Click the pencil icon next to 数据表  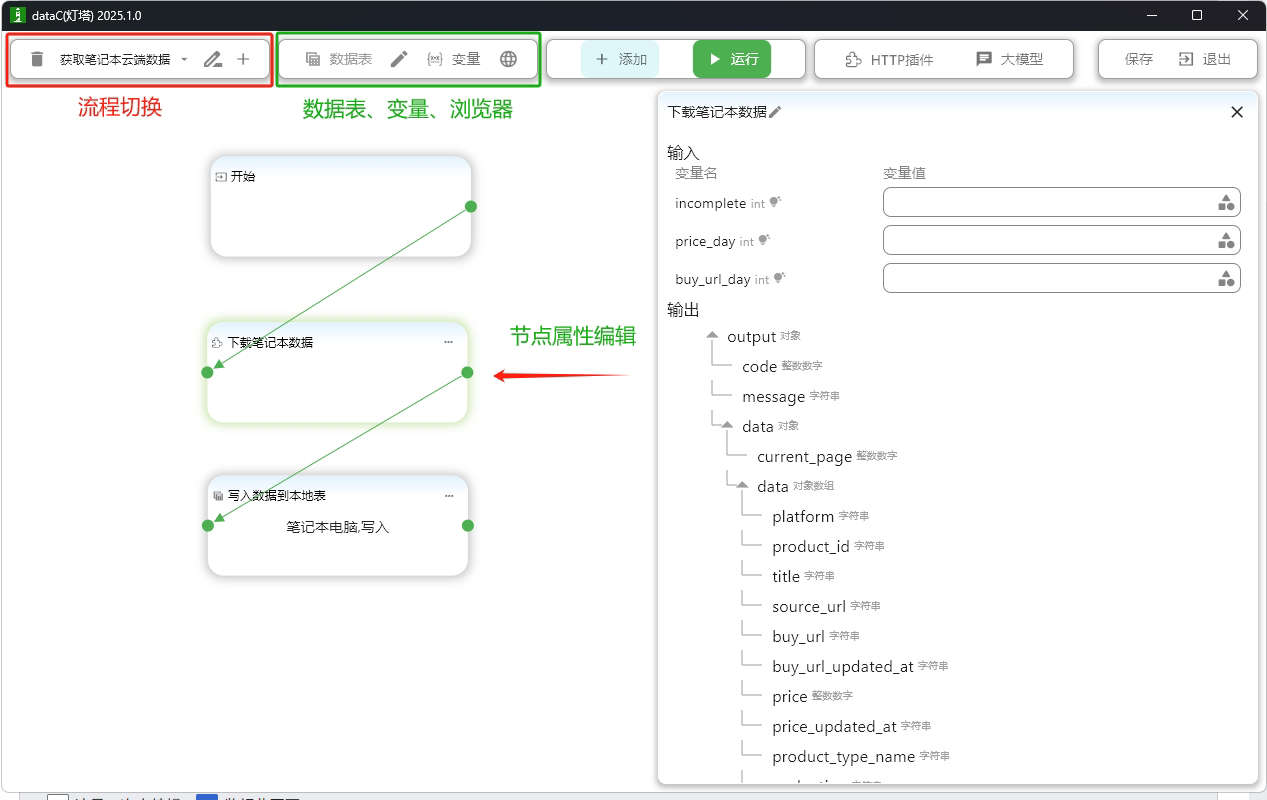[398, 59]
